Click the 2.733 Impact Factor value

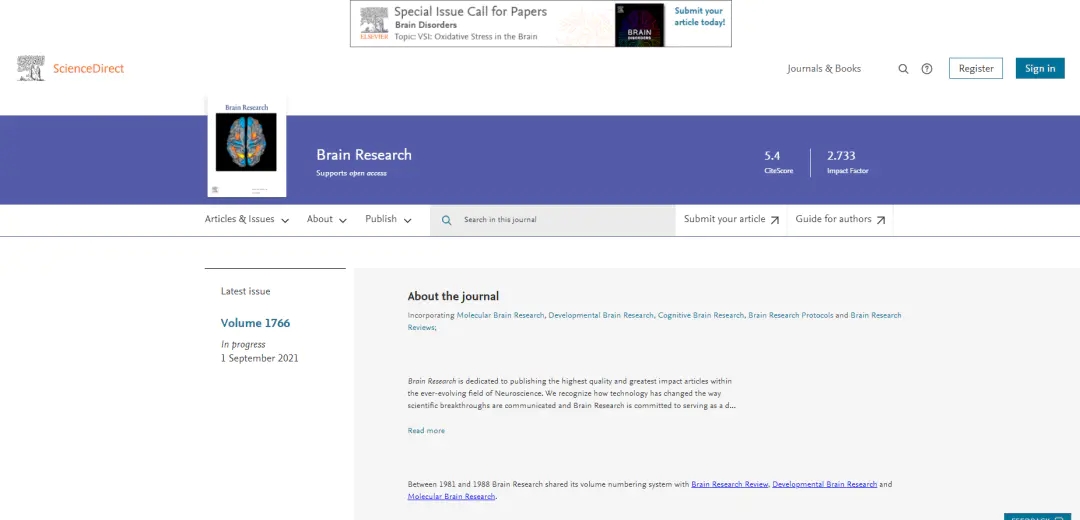click(x=841, y=156)
